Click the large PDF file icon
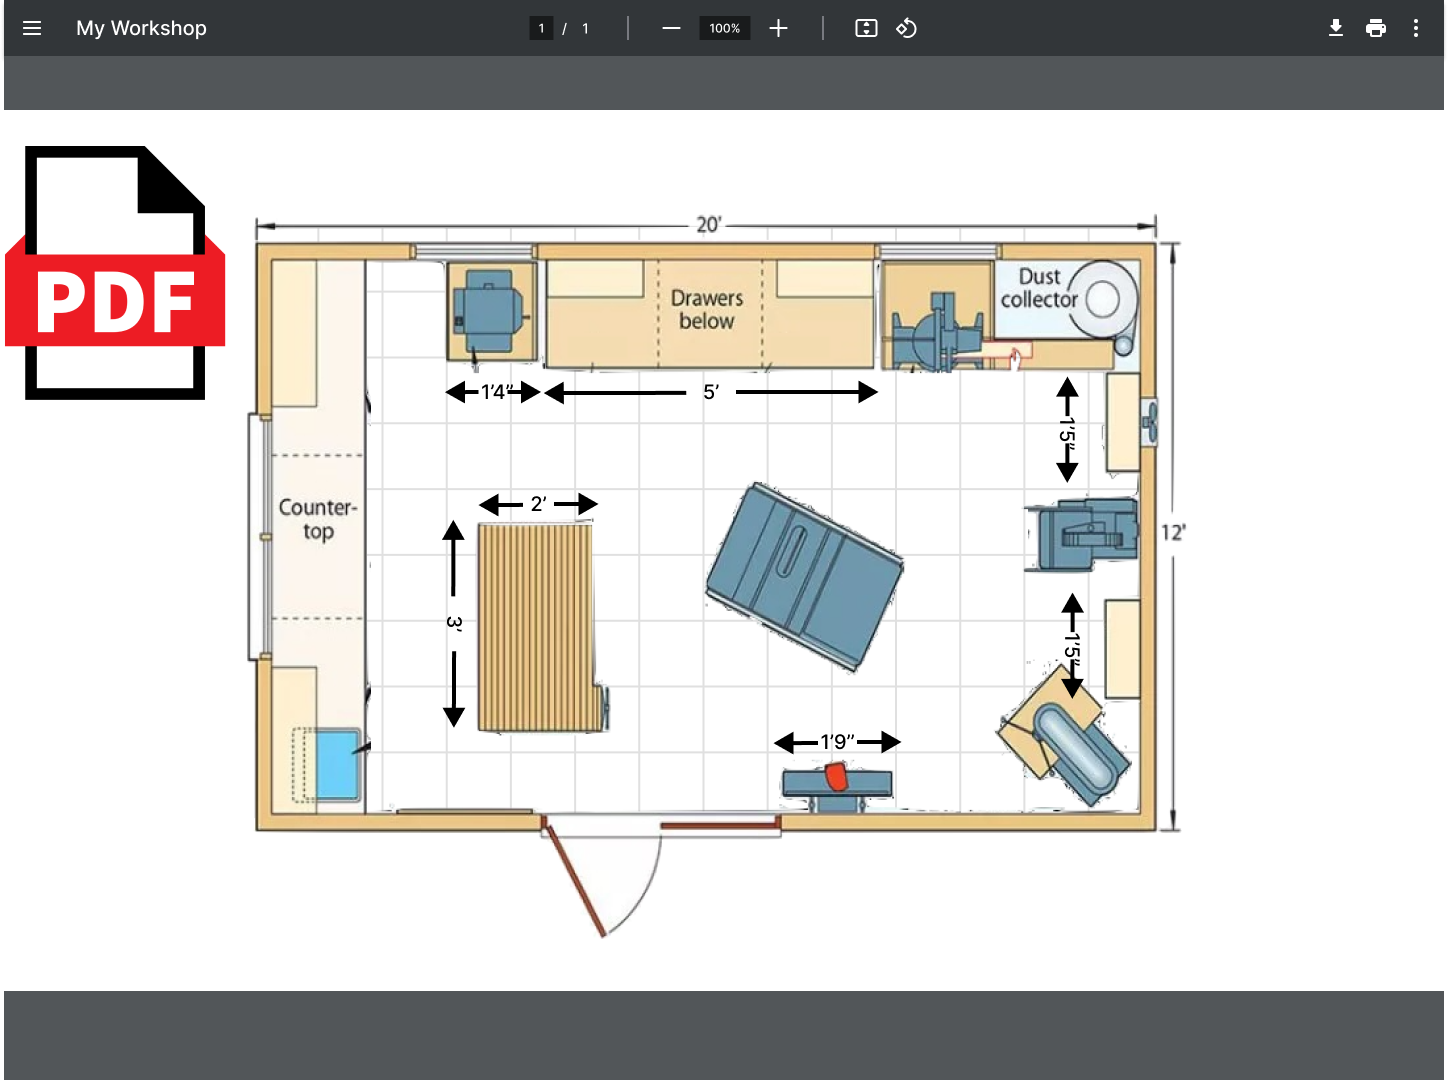1448x1080 pixels. tap(115, 273)
